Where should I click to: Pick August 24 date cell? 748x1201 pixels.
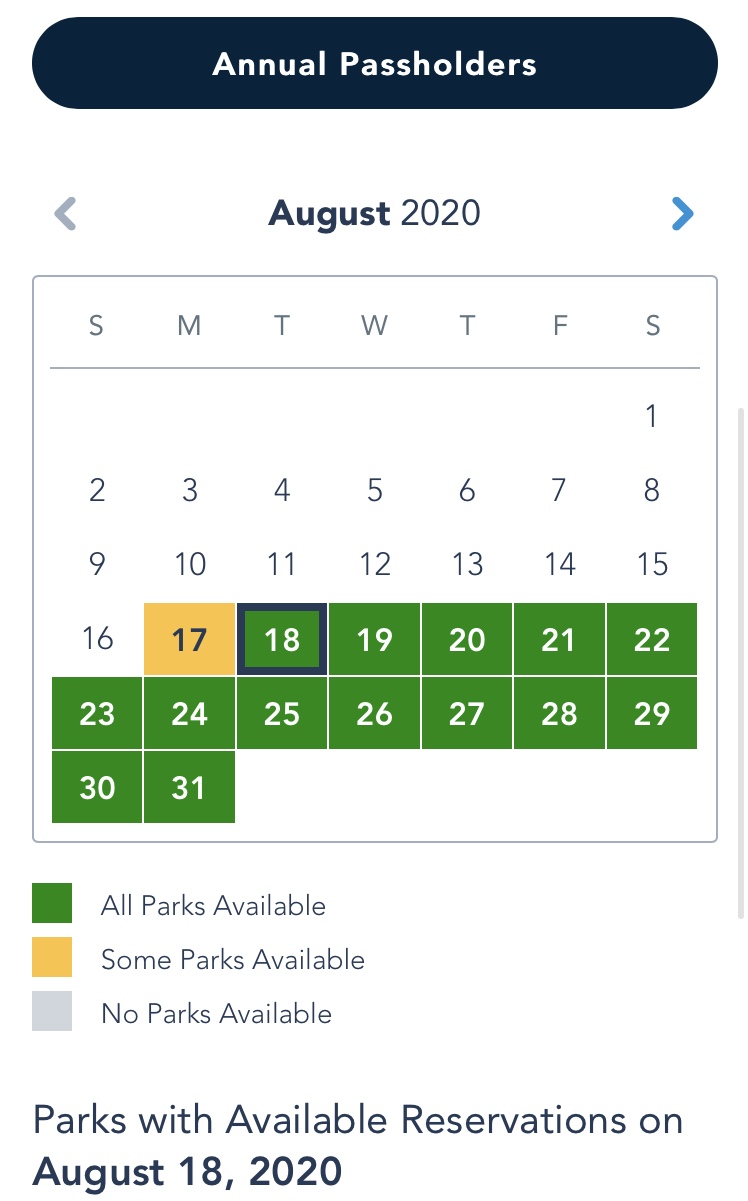coord(189,713)
